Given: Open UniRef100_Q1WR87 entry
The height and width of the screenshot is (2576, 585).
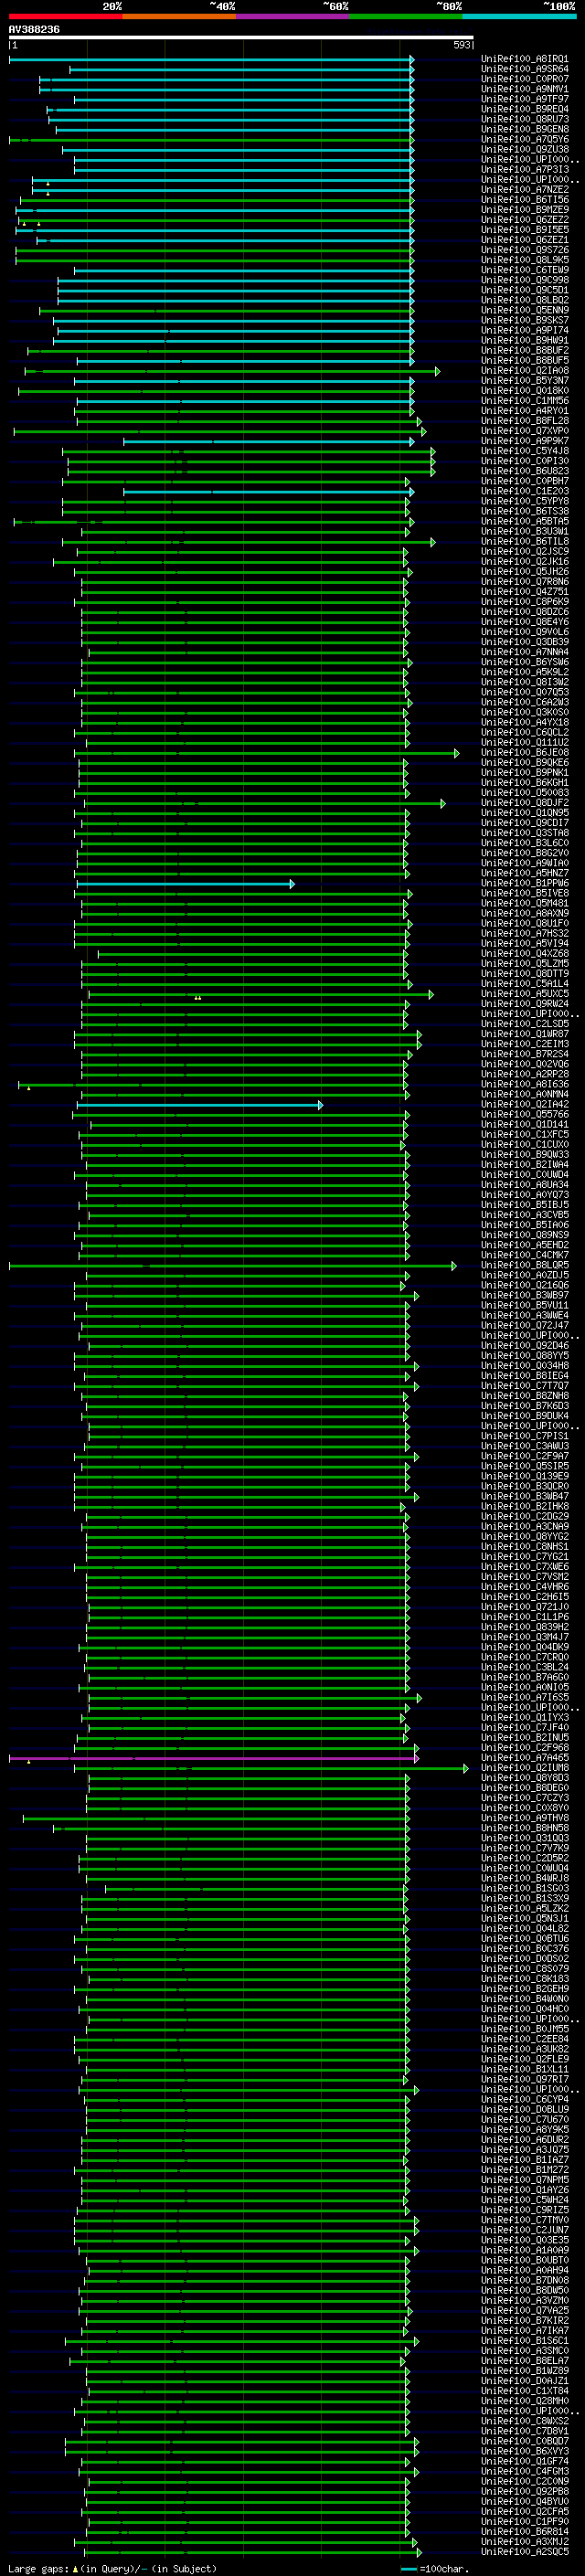Looking at the screenshot, I should coord(524,1034).
